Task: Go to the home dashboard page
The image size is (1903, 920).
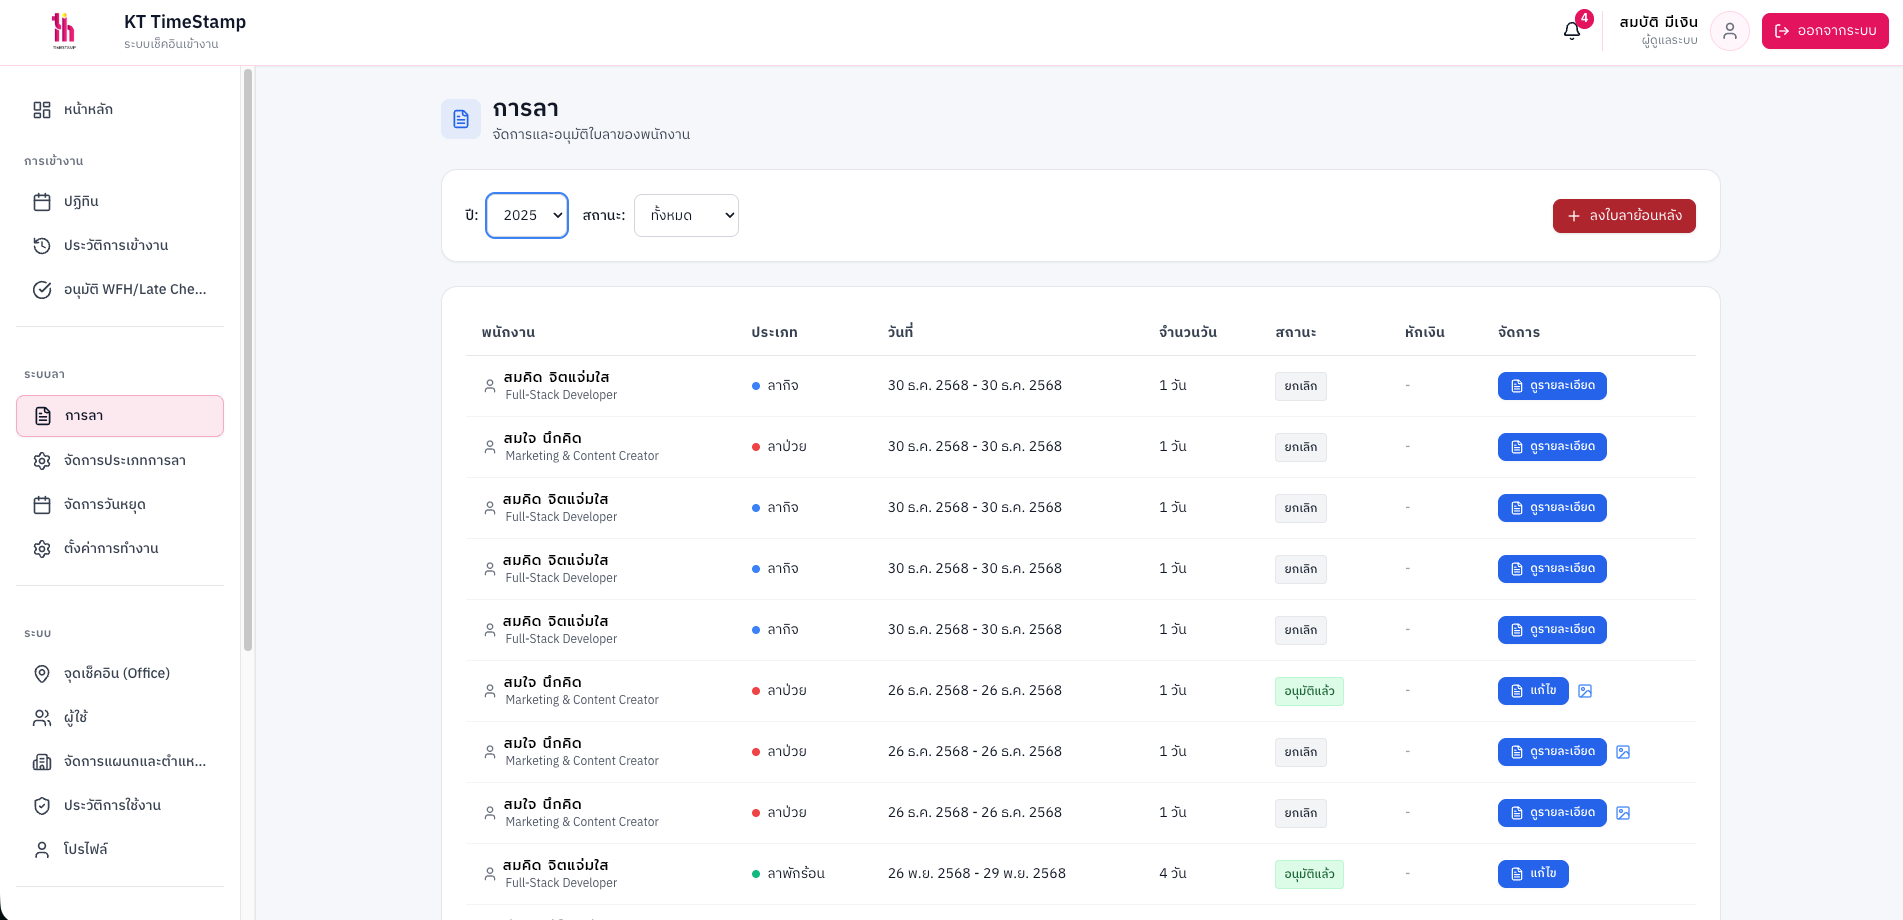Action: pos(88,110)
